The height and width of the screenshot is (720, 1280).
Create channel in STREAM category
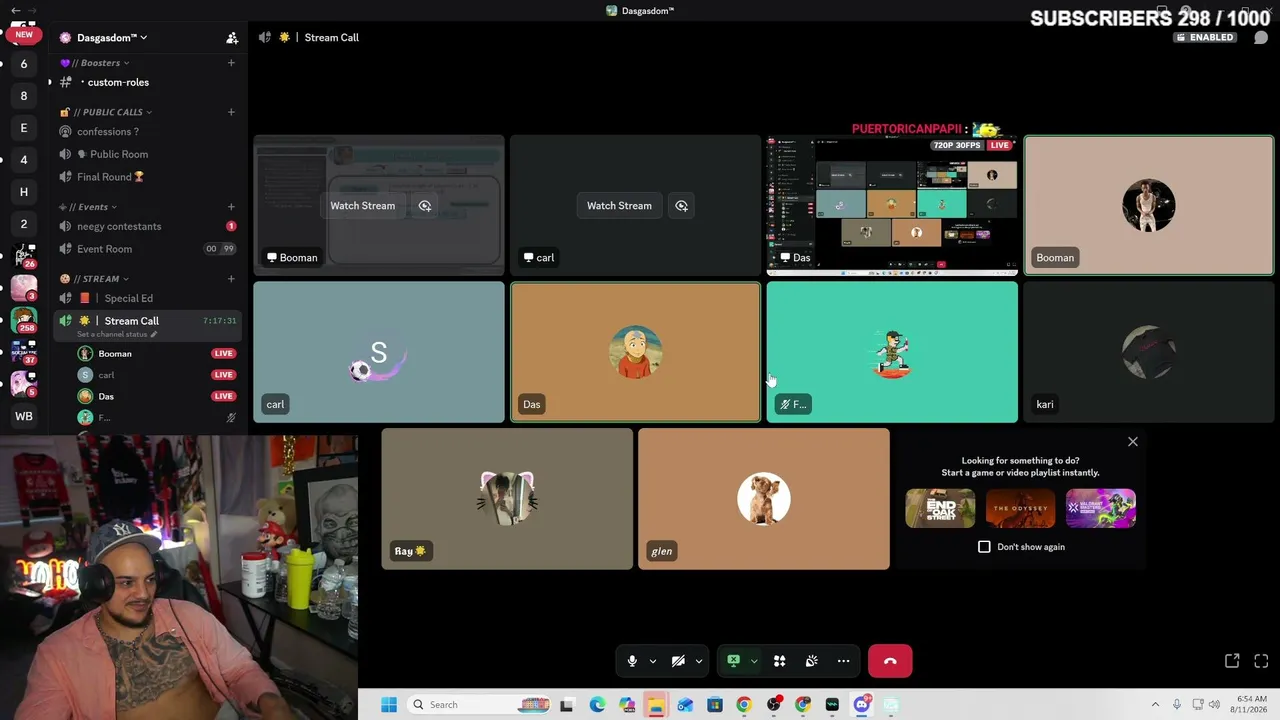(231, 279)
